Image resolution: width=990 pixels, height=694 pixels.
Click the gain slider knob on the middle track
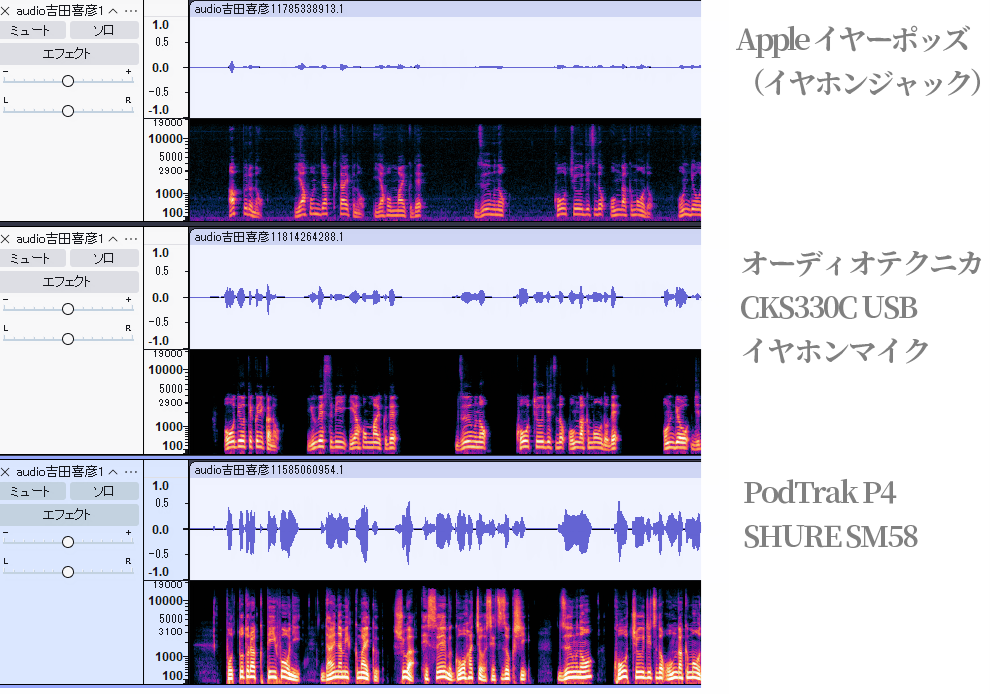click(x=68, y=309)
